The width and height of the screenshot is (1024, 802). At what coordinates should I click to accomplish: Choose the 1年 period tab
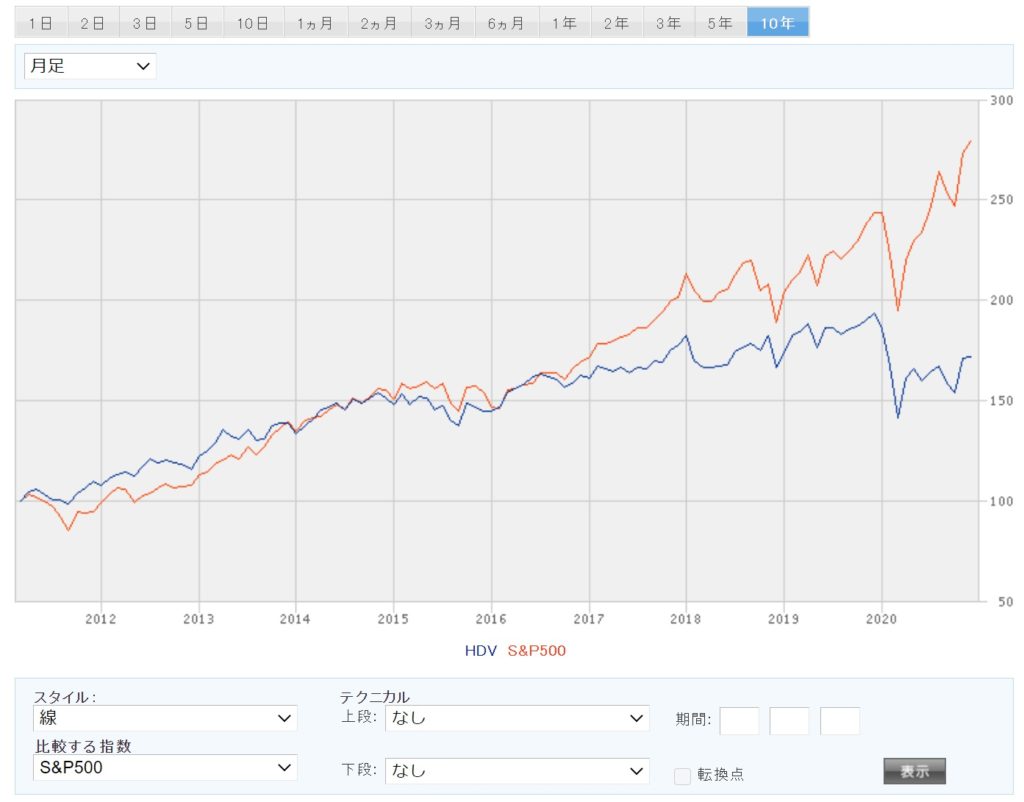point(565,23)
